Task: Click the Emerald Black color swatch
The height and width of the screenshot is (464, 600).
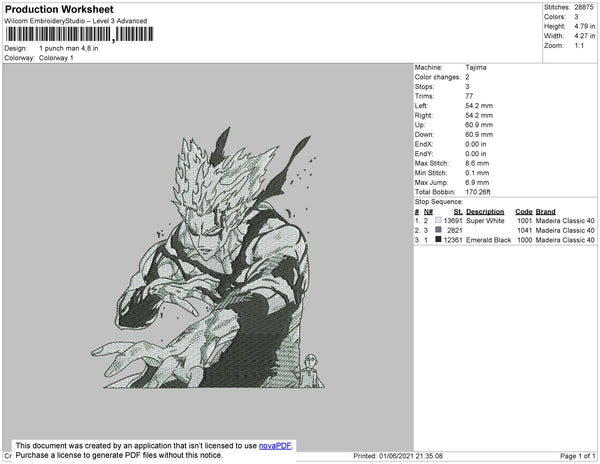Action: (438, 239)
